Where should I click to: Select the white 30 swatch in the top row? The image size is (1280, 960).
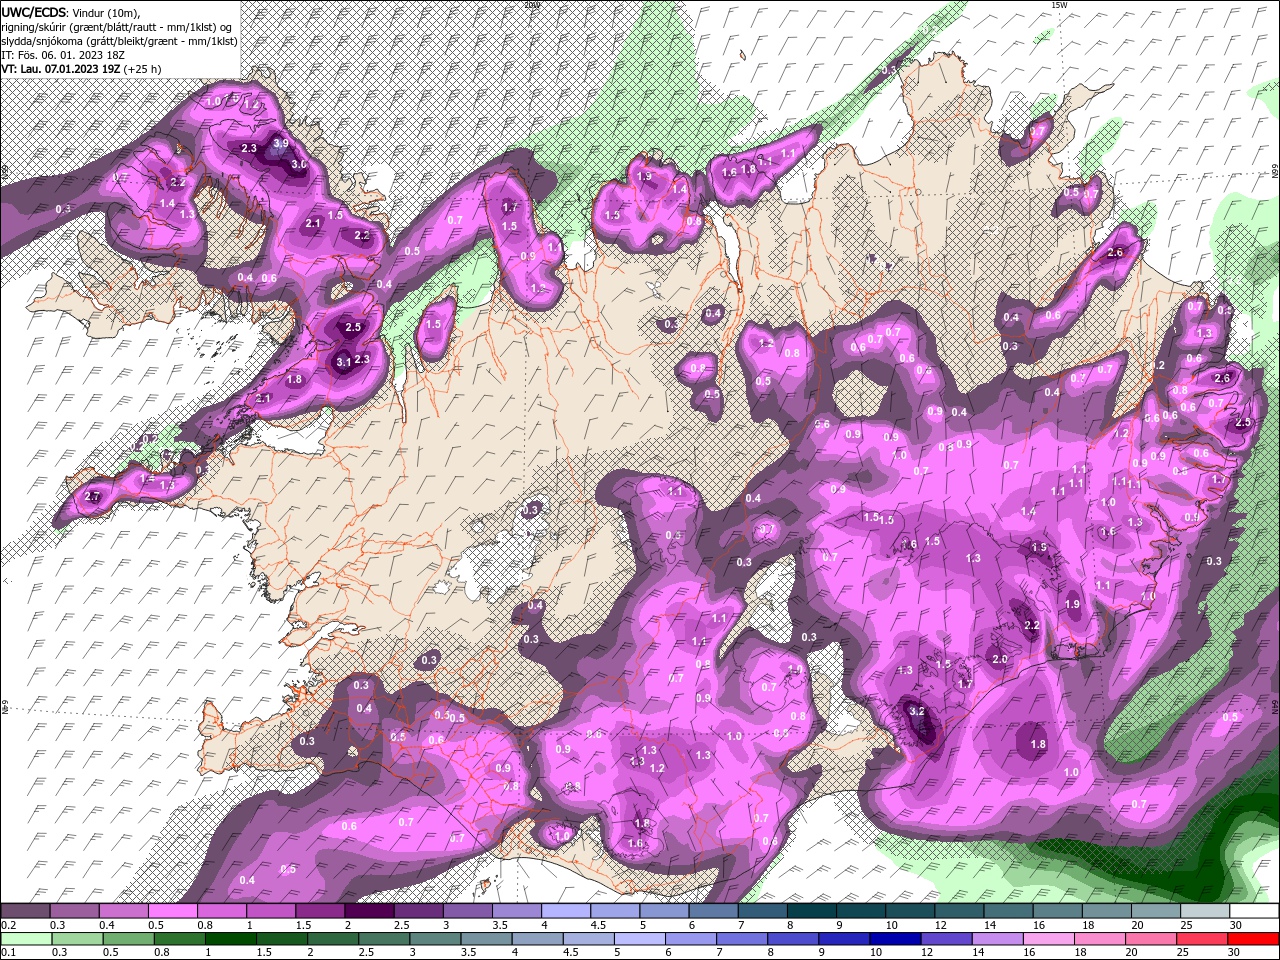pos(1254,911)
